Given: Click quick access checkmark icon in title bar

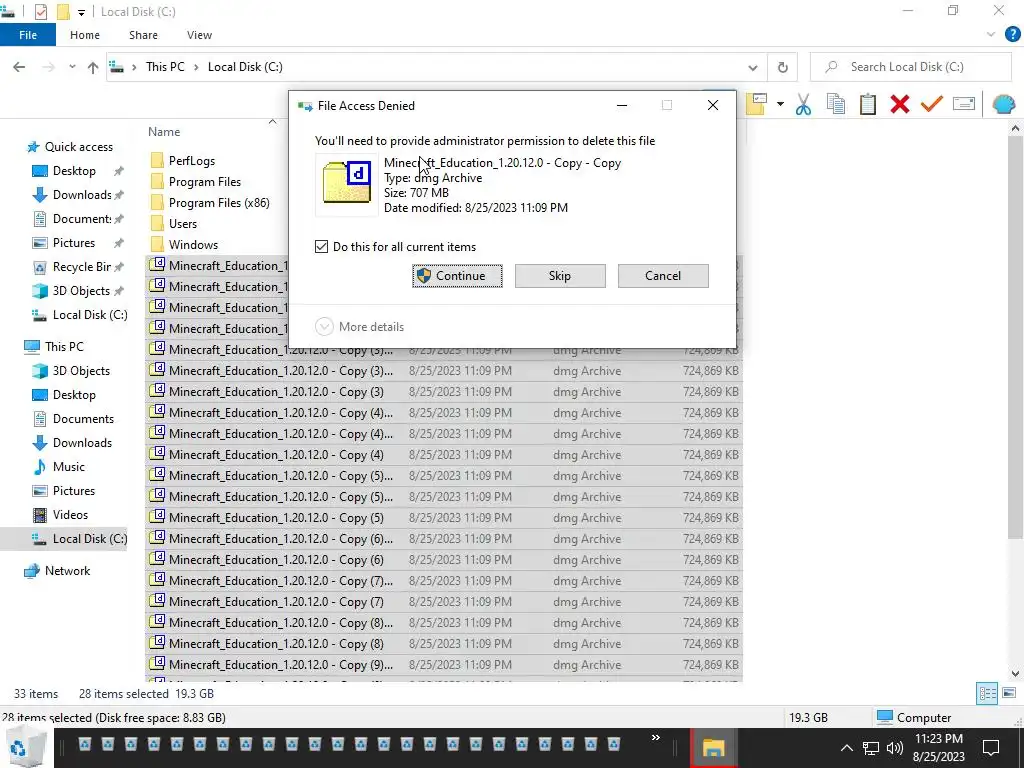Looking at the screenshot, I should click(x=40, y=12).
